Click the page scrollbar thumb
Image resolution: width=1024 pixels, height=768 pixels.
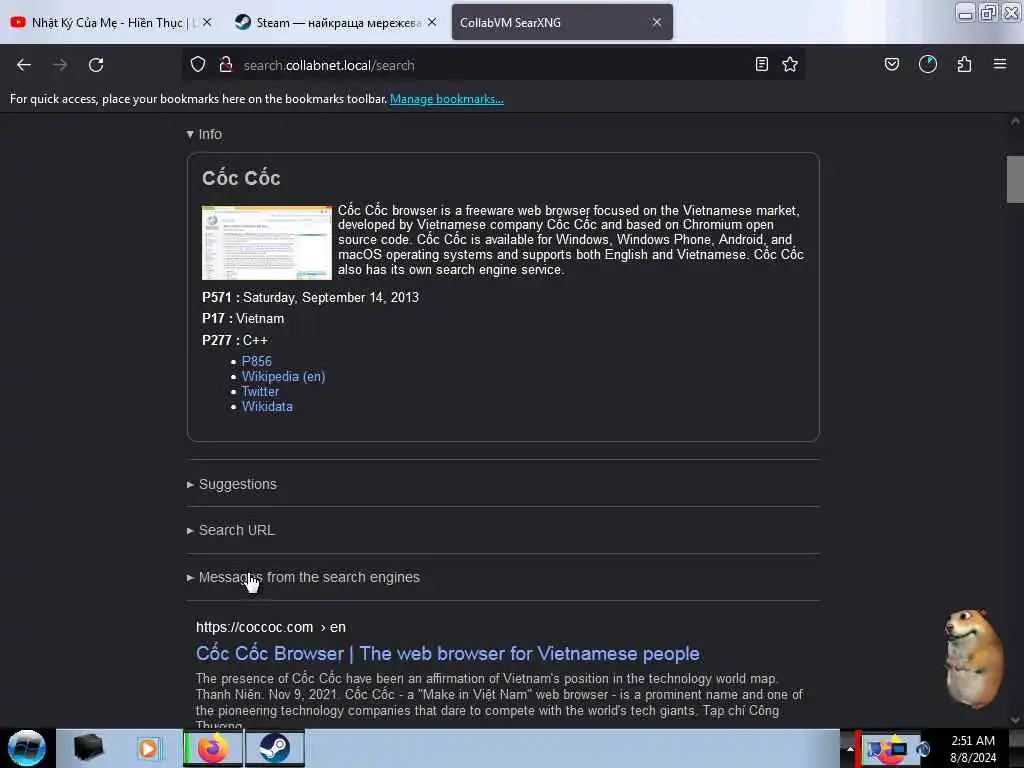click(x=1015, y=180)
